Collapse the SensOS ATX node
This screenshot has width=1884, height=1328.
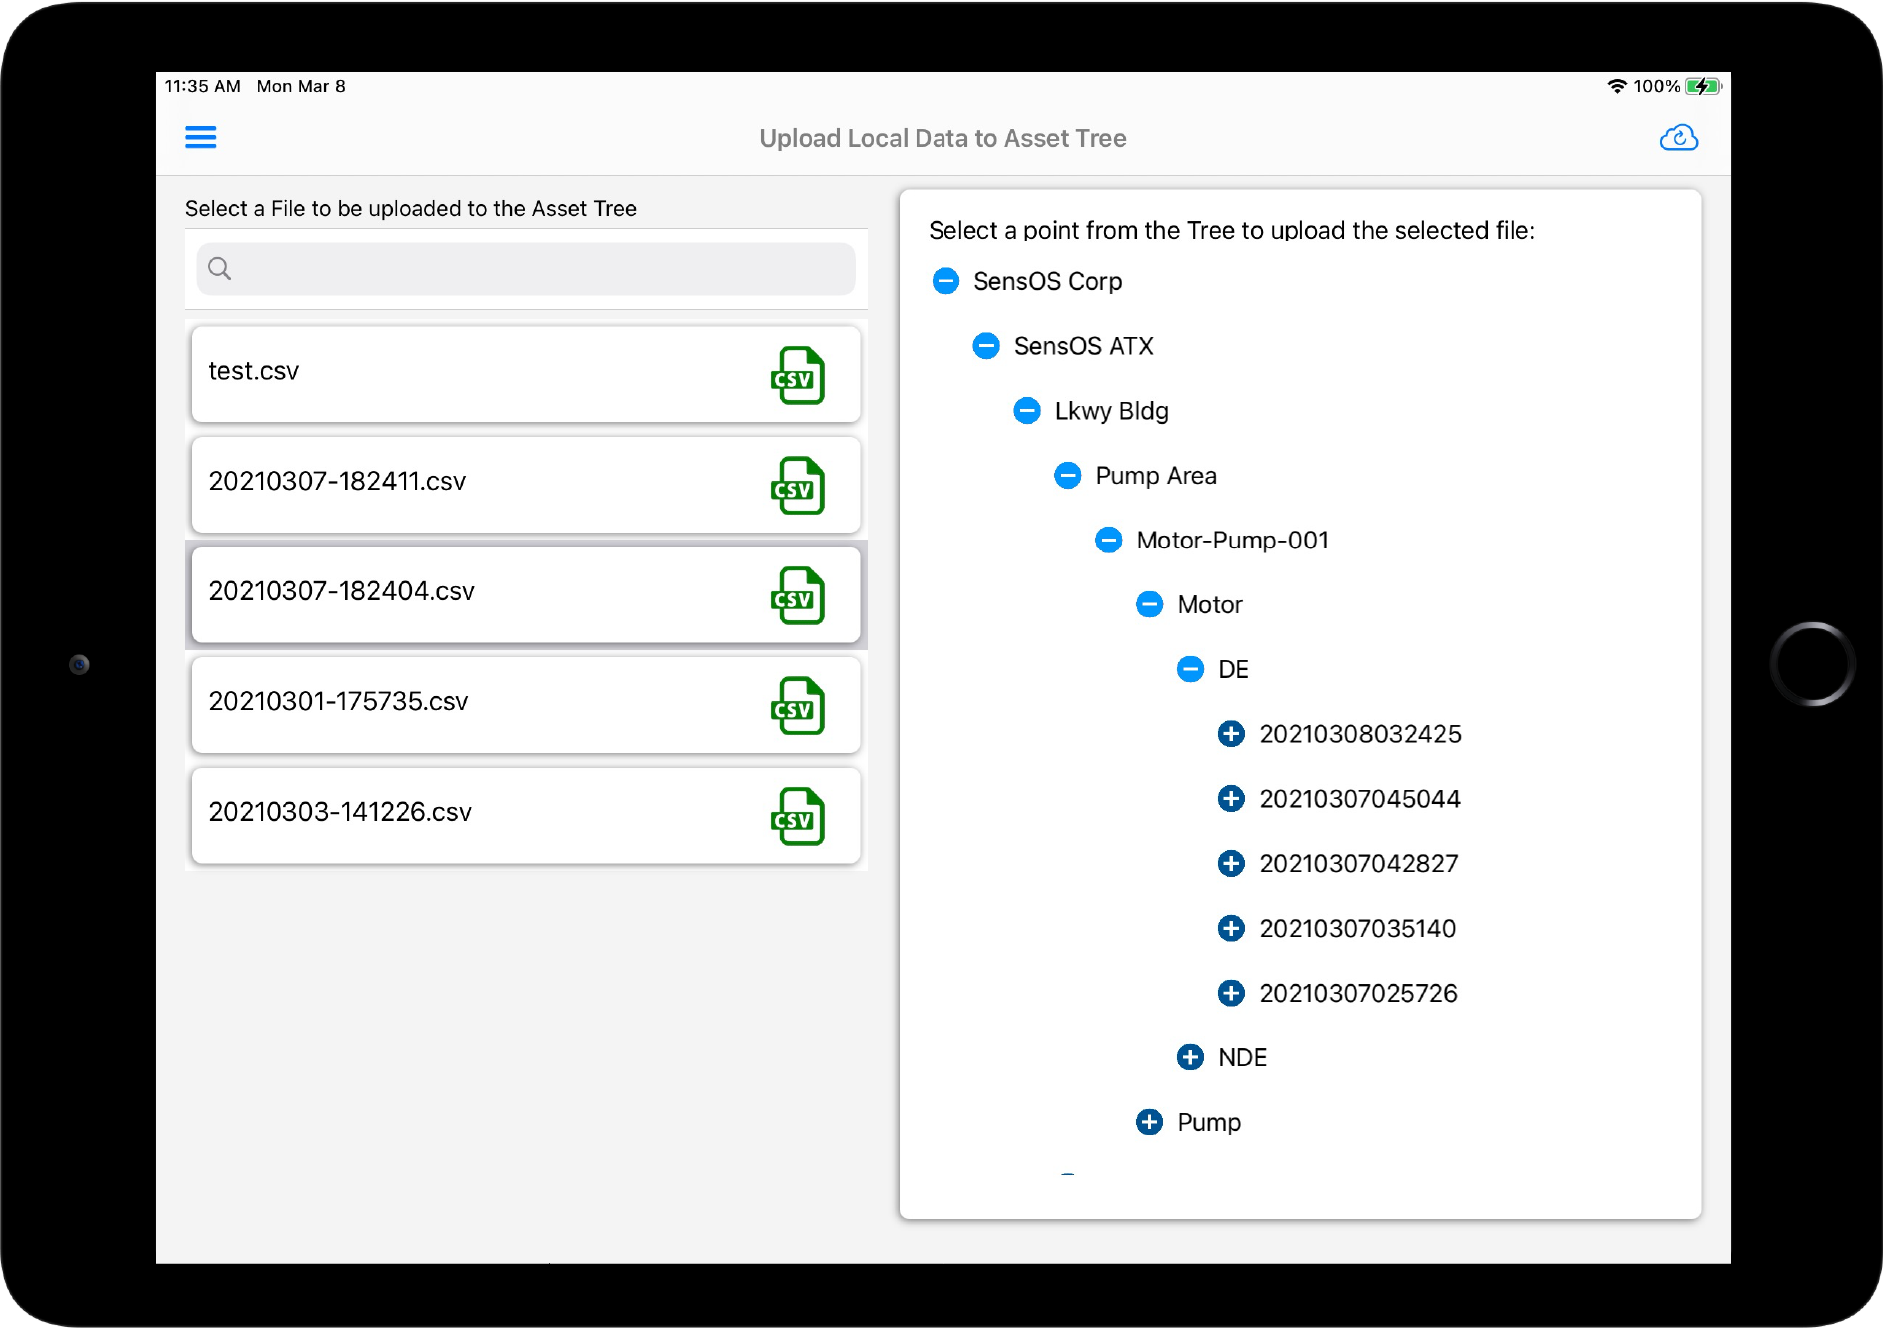pyautogui.click(x=986, y=346)
